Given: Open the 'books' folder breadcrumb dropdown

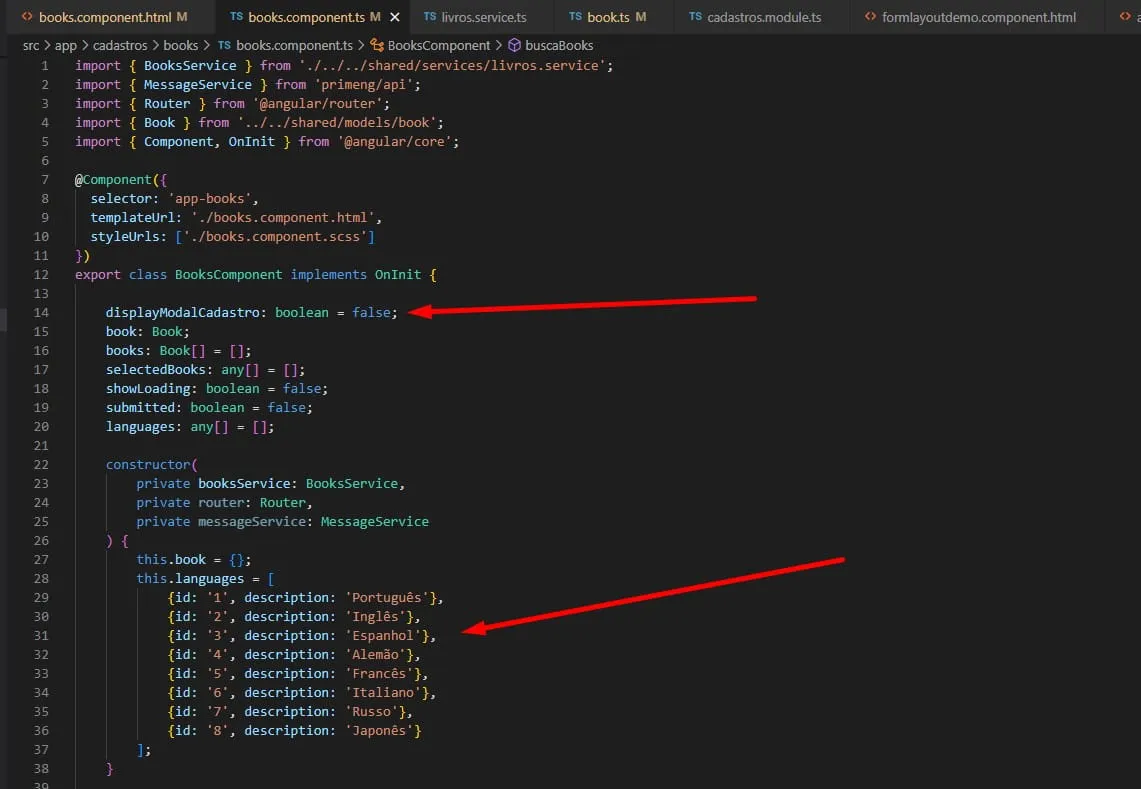Looking at the screenshot, I should tap(181, 45).
